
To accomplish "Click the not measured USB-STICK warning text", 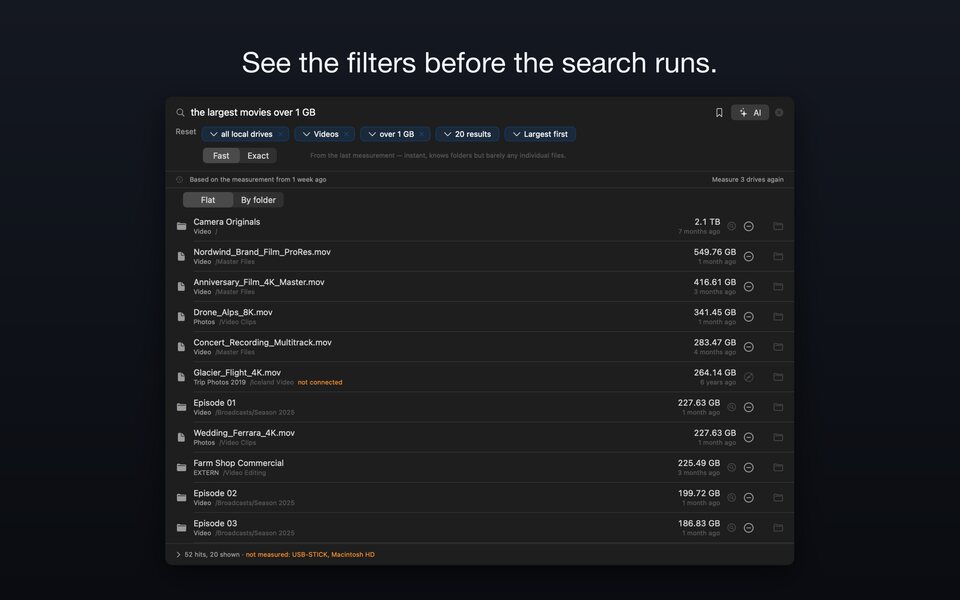I will point(310,555).
